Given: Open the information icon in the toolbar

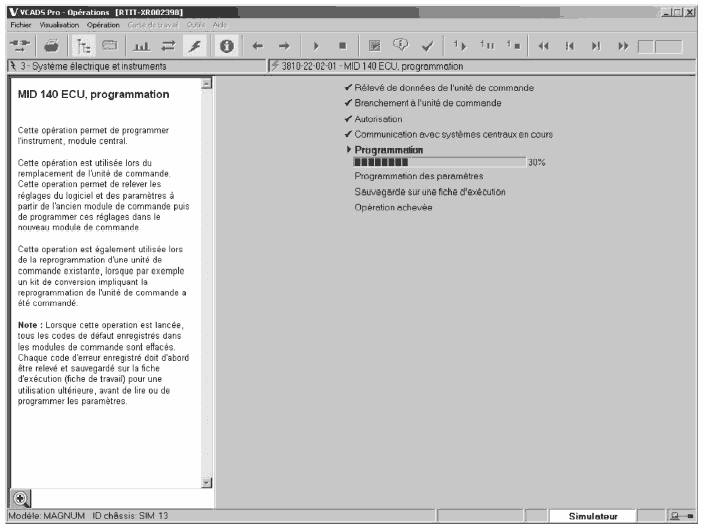Looking at the screenshot, I should pyautogui.click(x=227, y=45).
